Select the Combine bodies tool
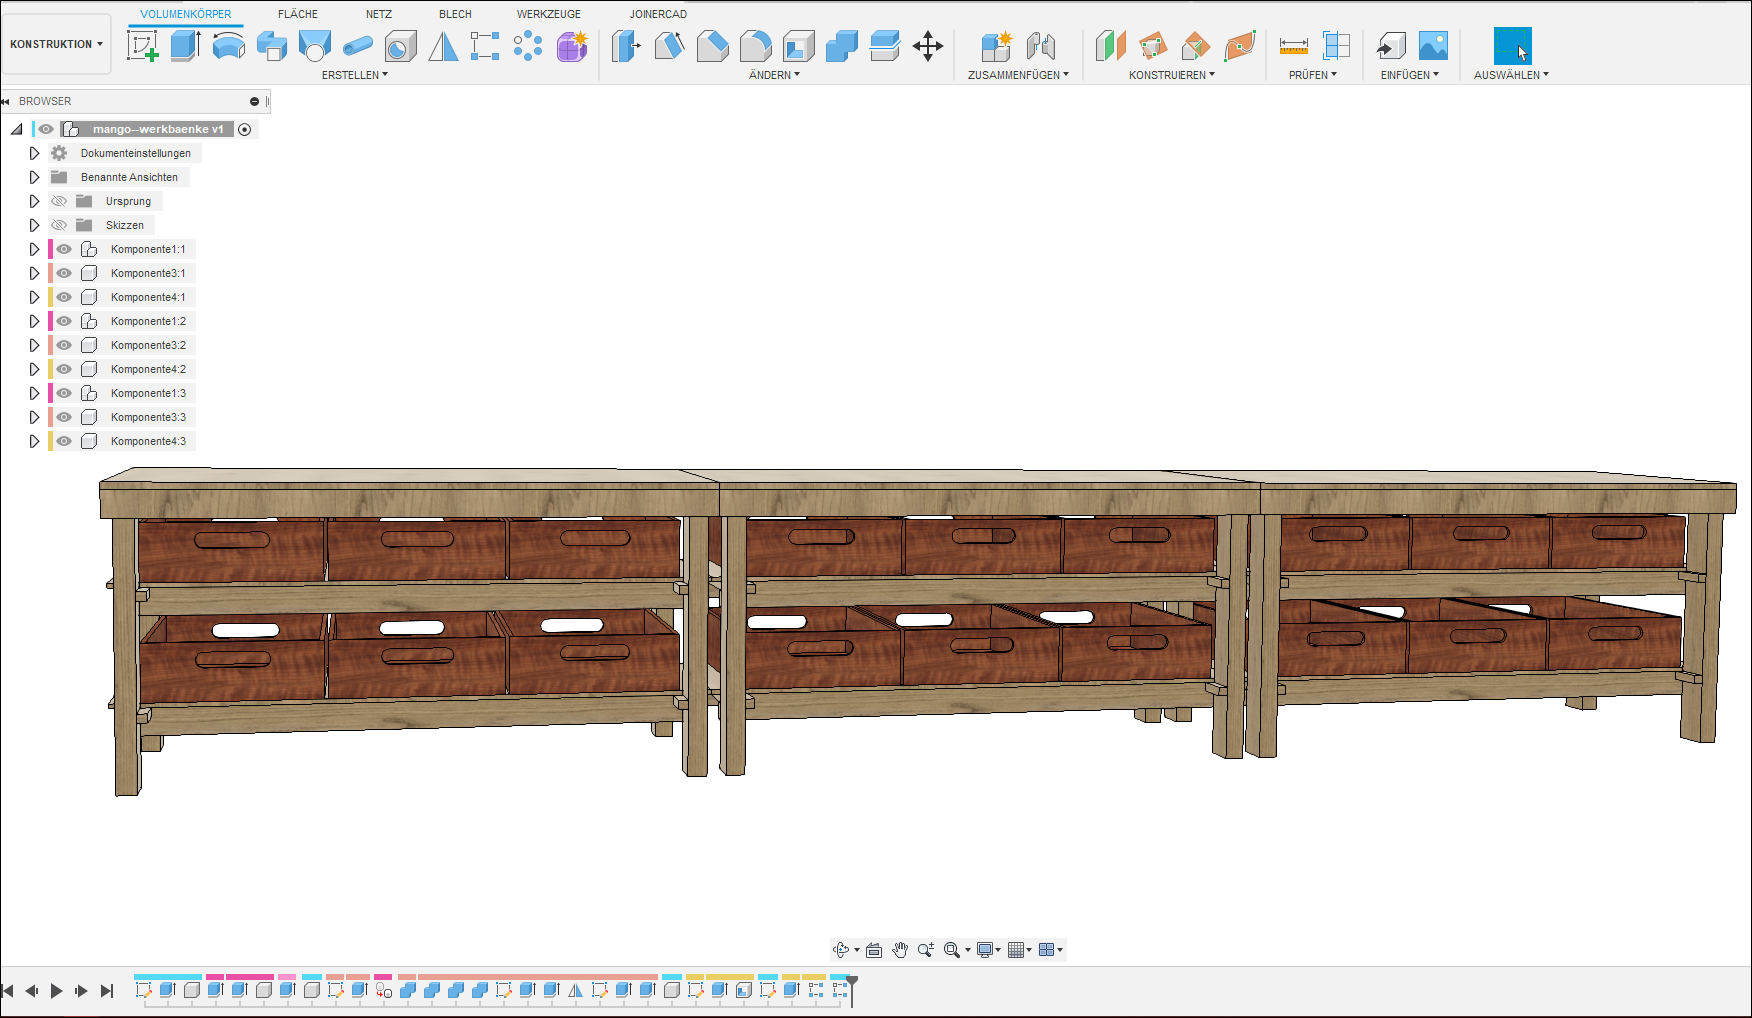The height and width of the screenshot is (1018, 1752). (842, 46)
